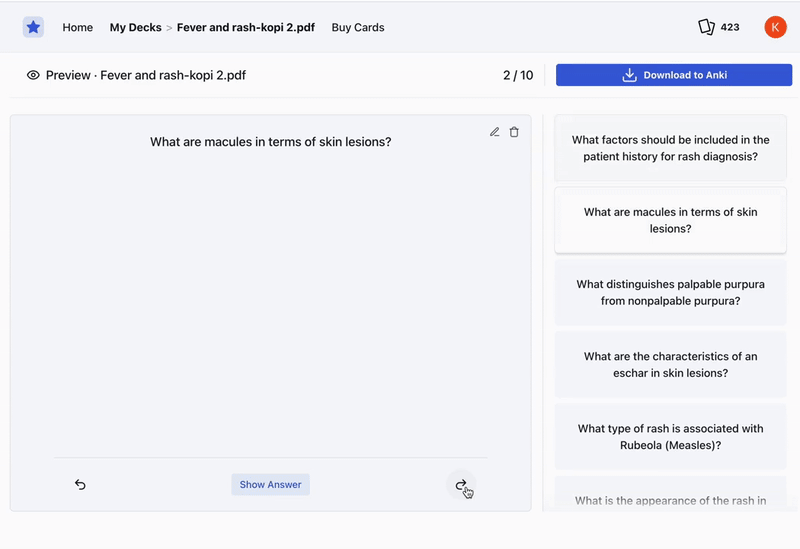Click the Download to Anki button
This screenshot has height=549, width=800.
coord(673,75)
